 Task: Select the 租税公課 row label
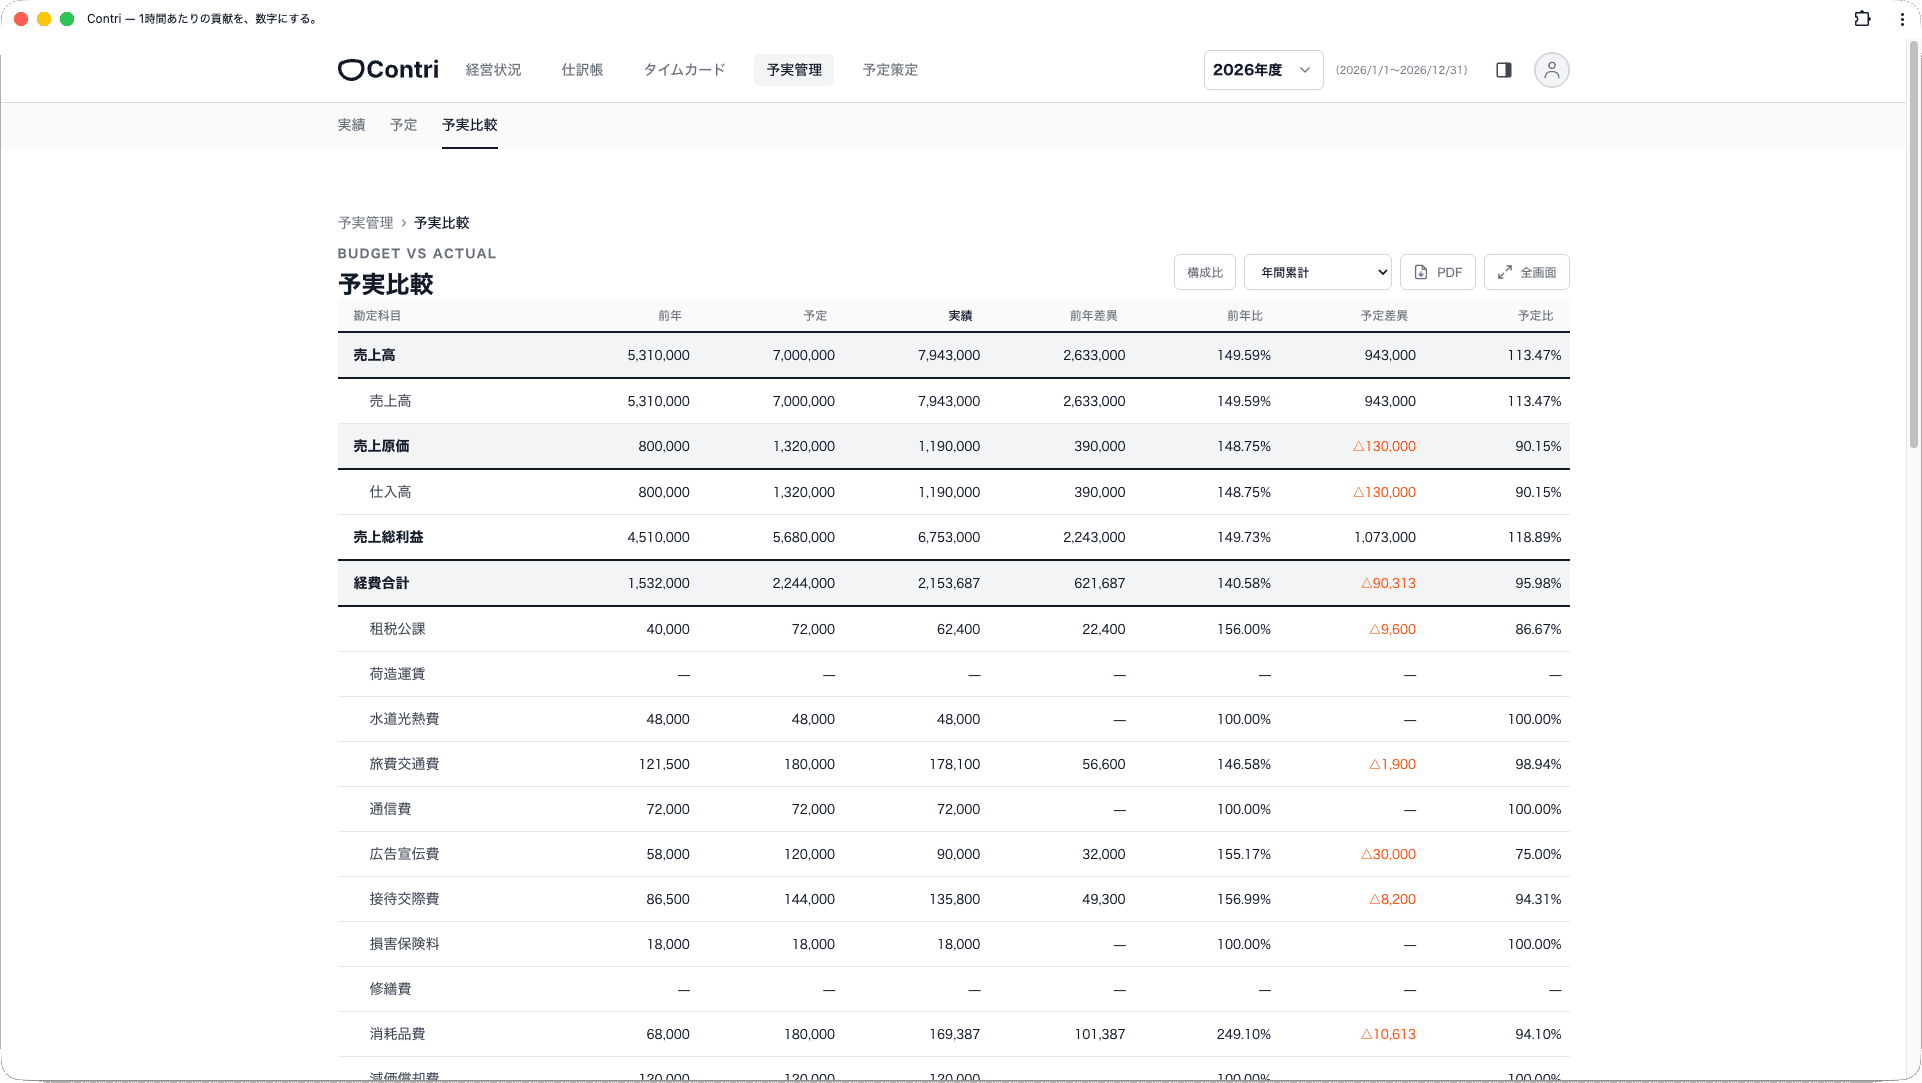coord(397,629)
